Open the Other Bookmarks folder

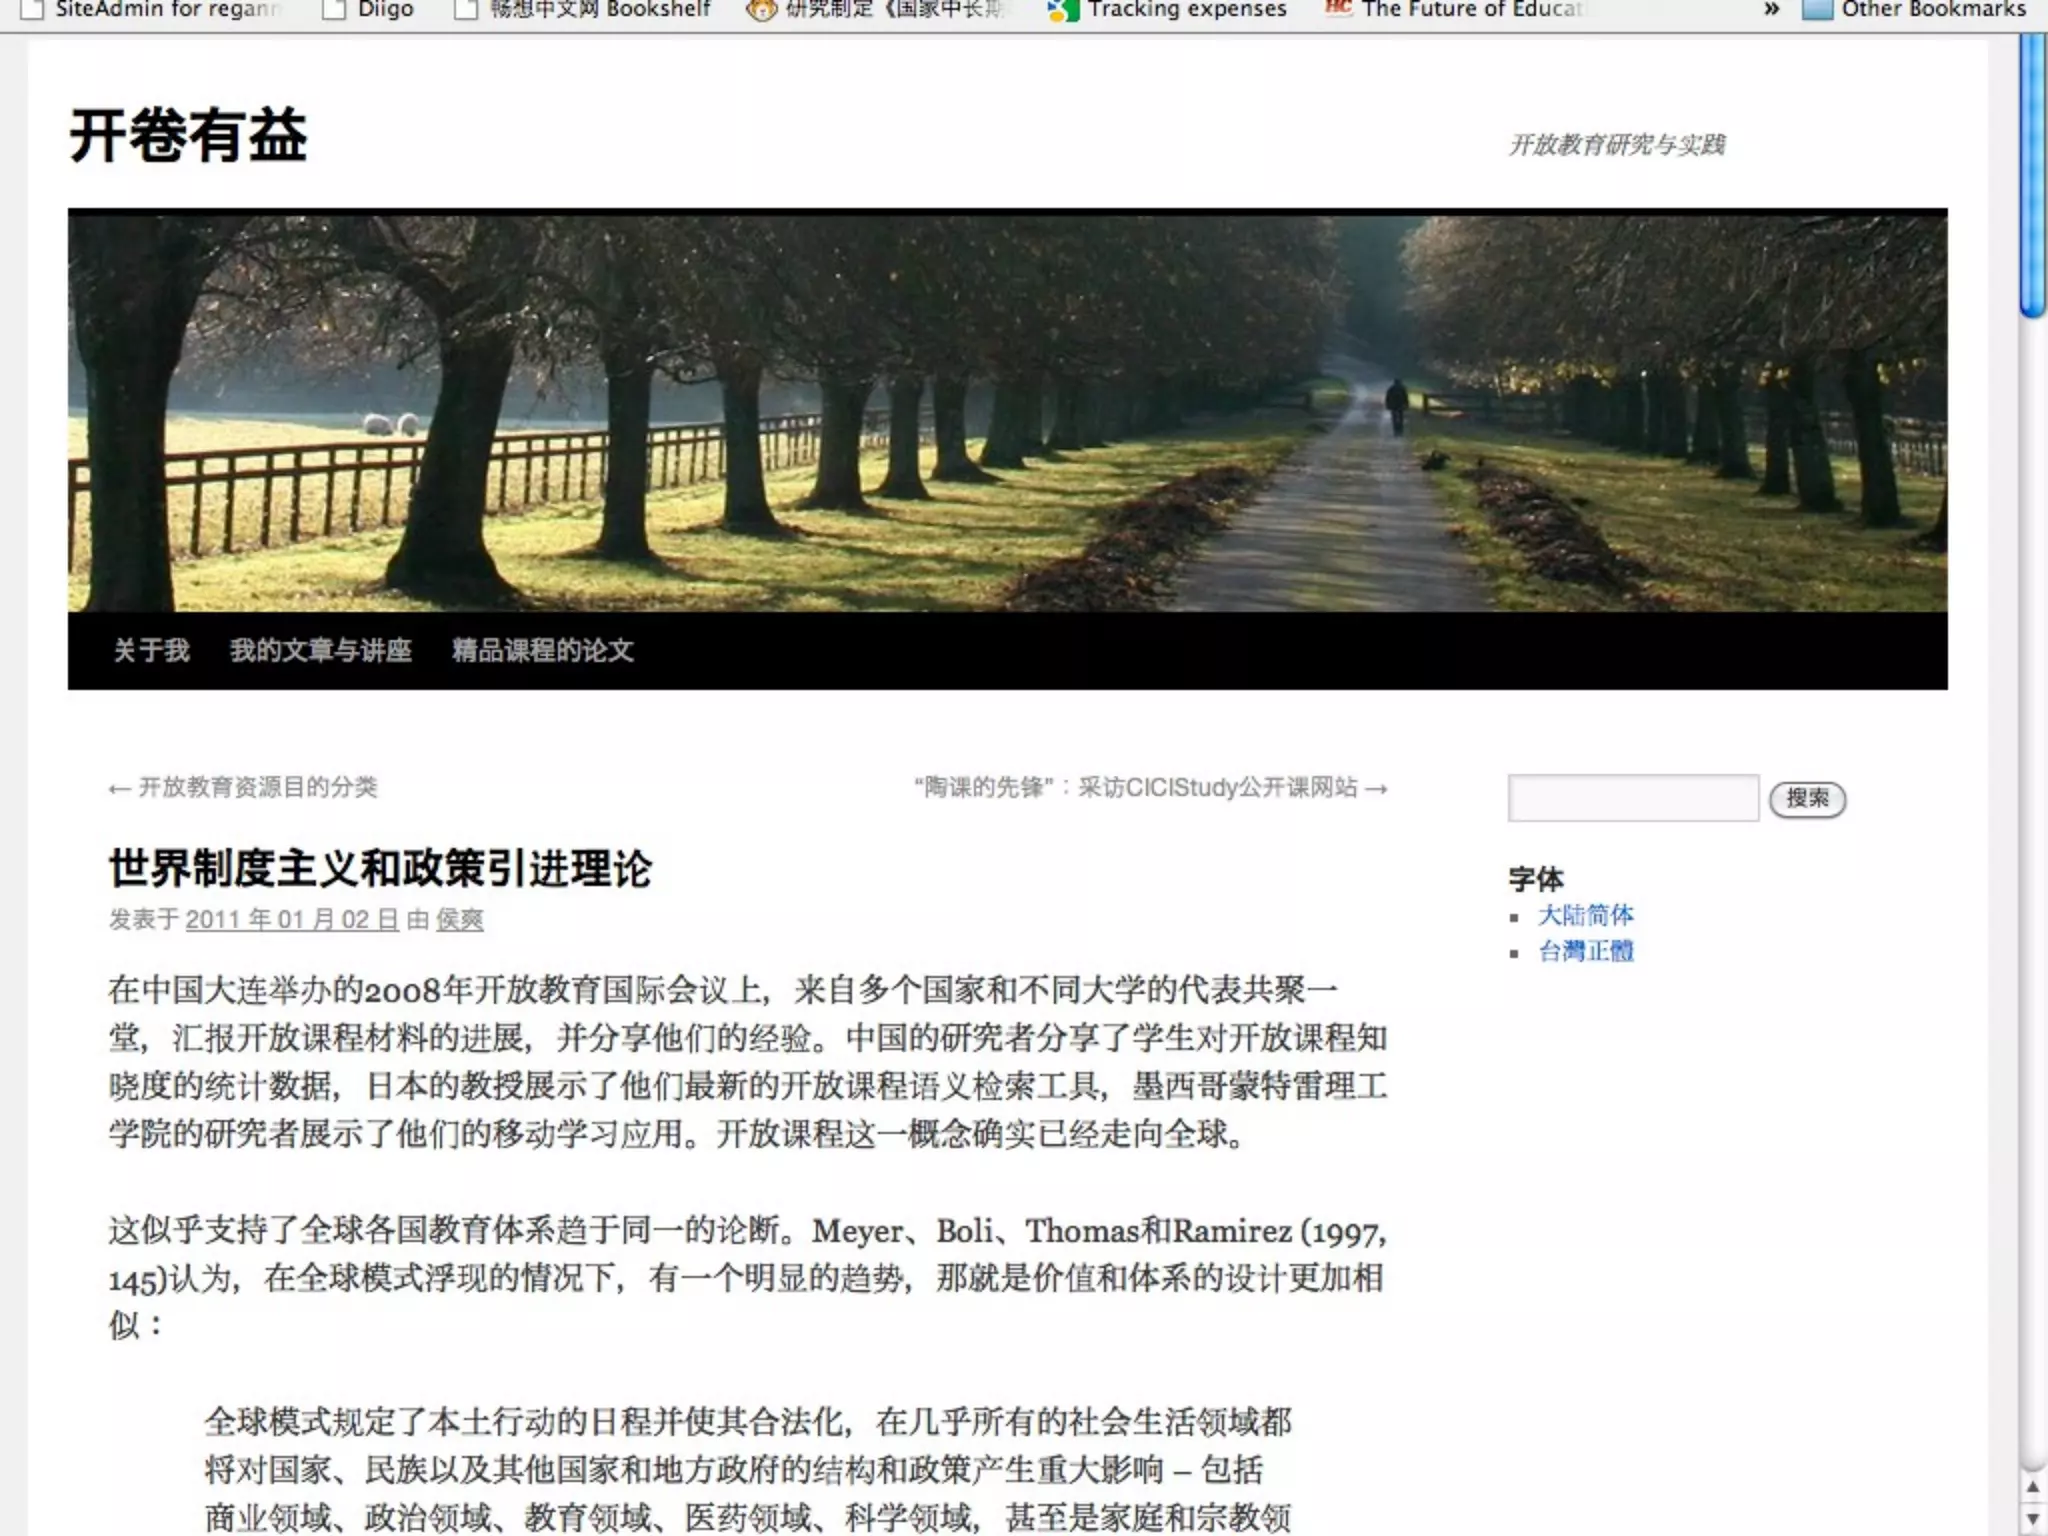coord(1932,10)
